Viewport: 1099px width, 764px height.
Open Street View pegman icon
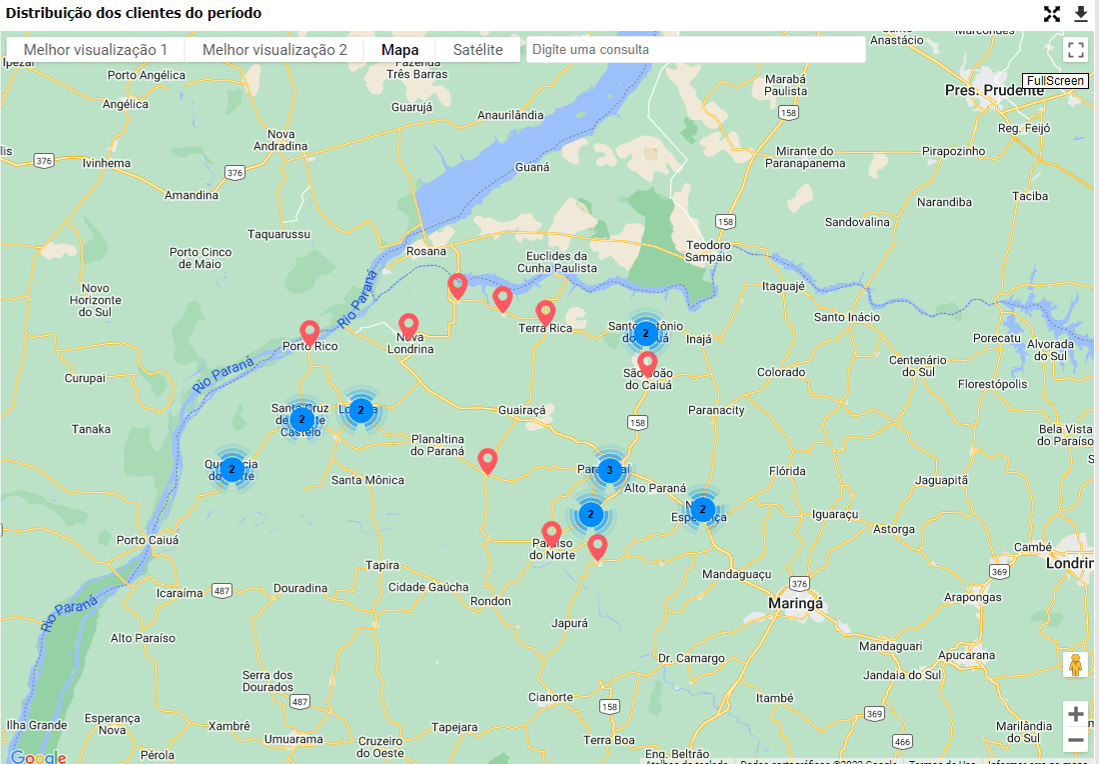(1075, 664)
